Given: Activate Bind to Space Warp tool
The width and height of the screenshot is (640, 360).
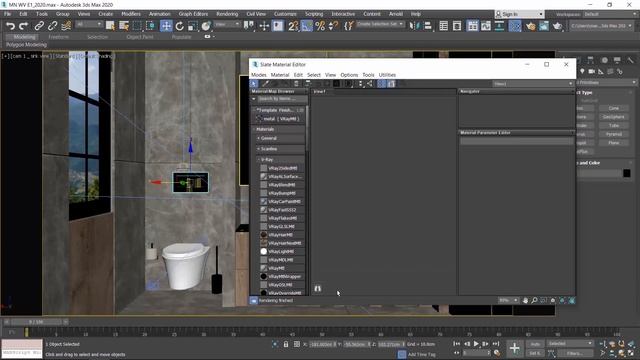Looking at the screenshot, I should (66, 26).
